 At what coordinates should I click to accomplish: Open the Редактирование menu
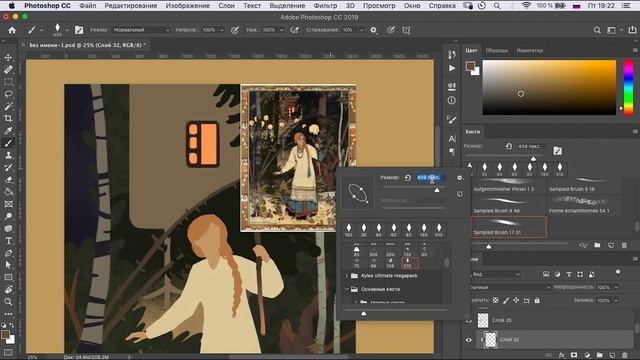[x=131, y=6]
